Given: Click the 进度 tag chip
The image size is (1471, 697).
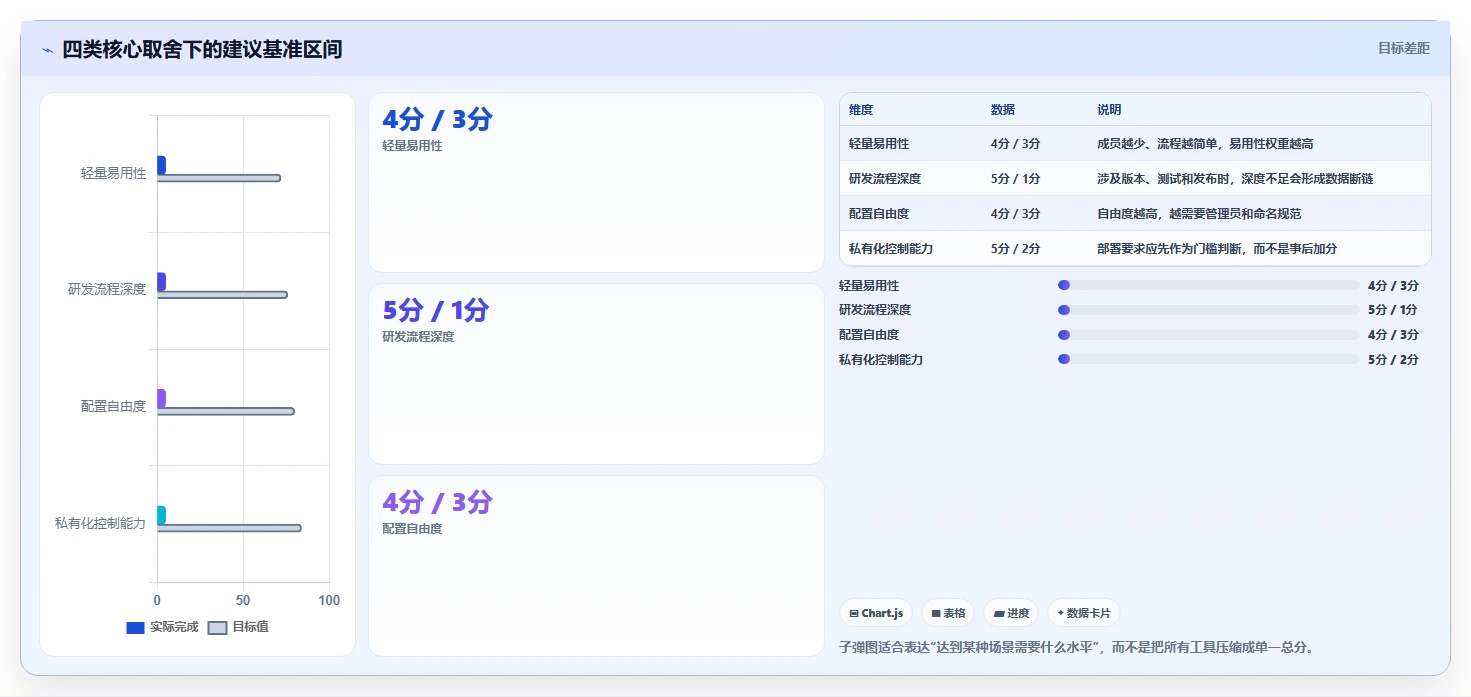Looking at the screenshot, I should point(1011,613).
